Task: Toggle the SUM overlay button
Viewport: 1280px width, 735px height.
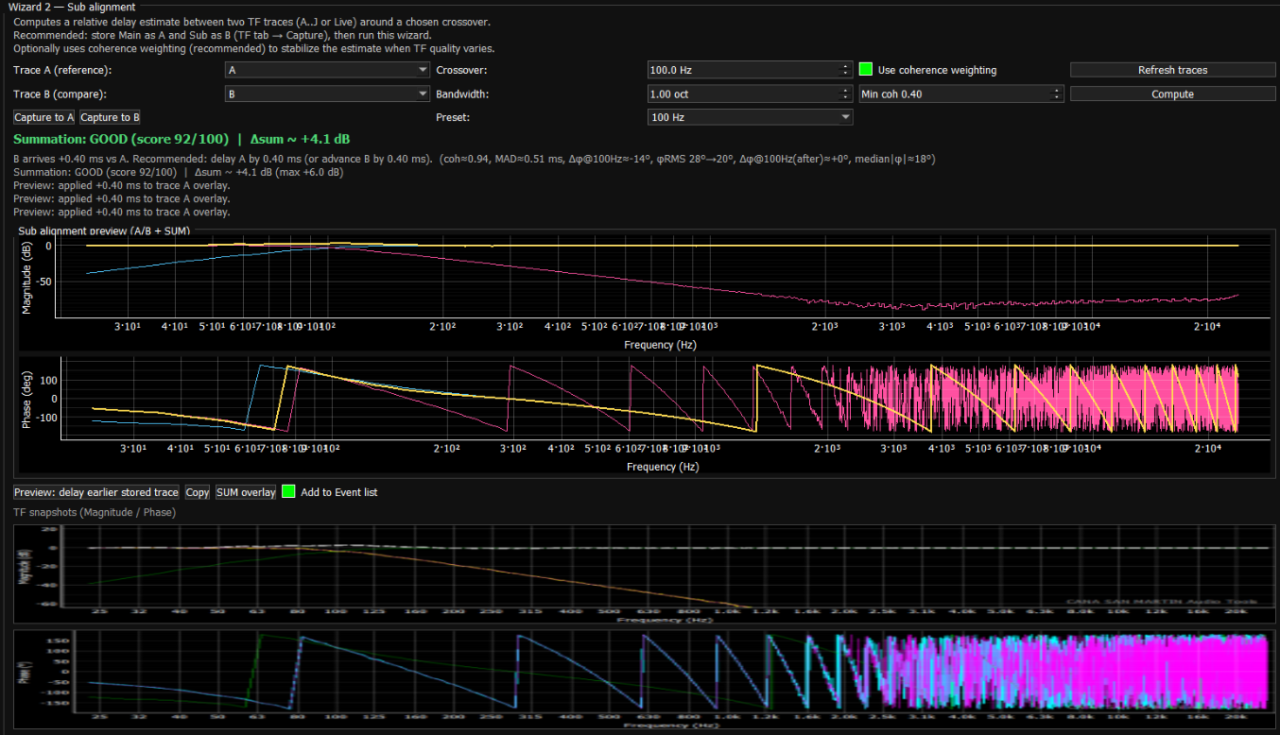Action: (245, 492)
